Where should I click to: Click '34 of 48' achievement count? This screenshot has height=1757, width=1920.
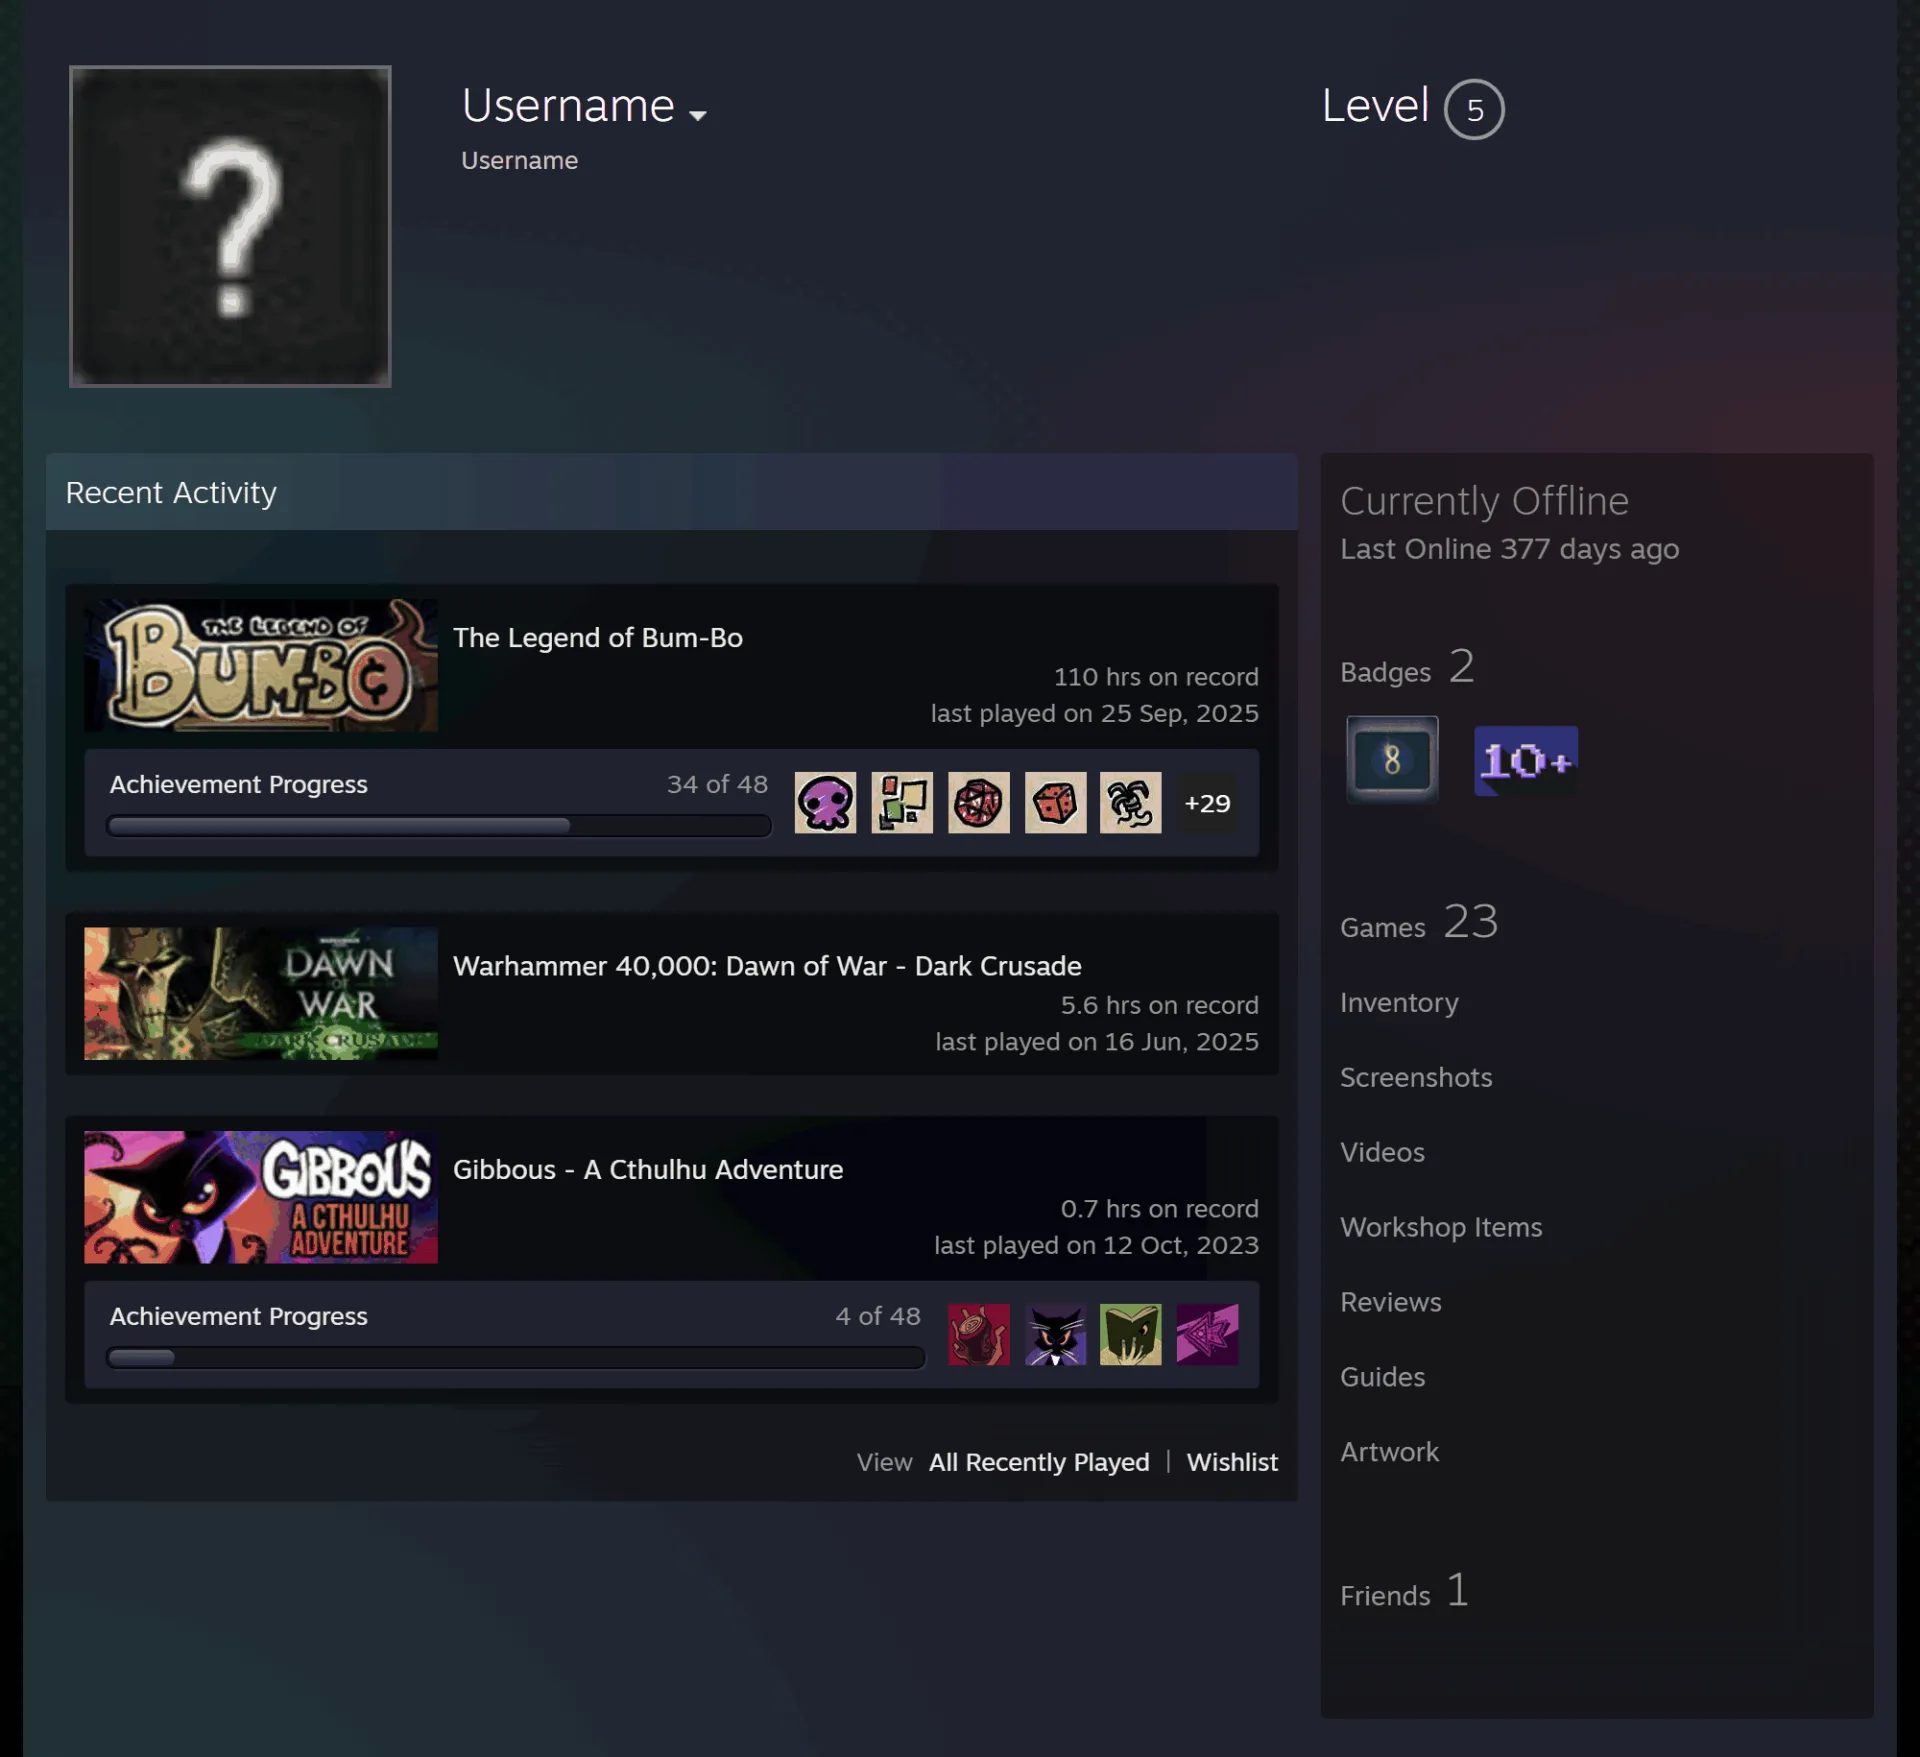[x=718, y=784]
